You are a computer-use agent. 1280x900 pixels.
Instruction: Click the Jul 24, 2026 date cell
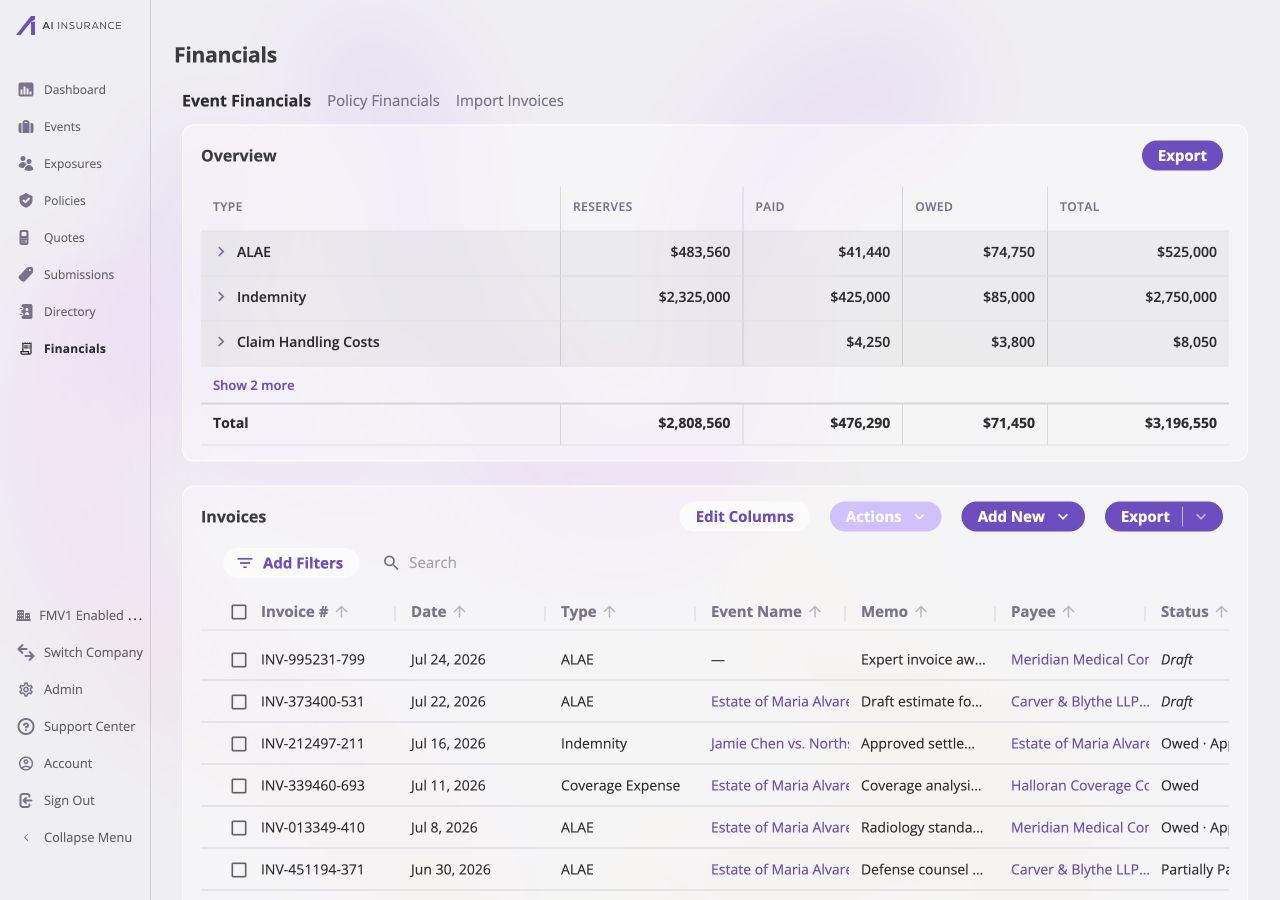pos(448,660)
